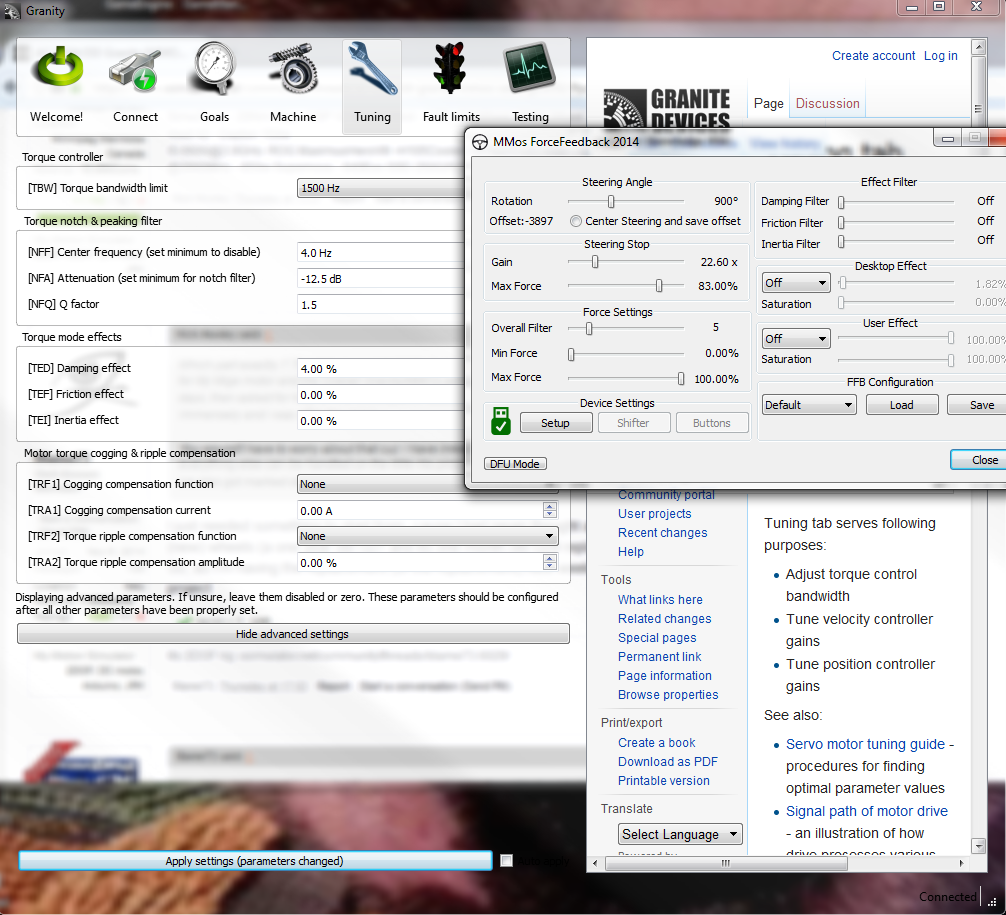Click the TEF Friction effect field

click(x=381, y=395)
